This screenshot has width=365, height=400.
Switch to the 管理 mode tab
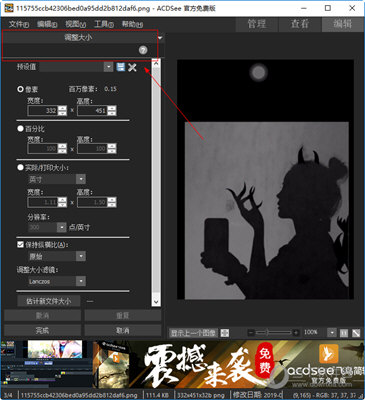(257, 24)
